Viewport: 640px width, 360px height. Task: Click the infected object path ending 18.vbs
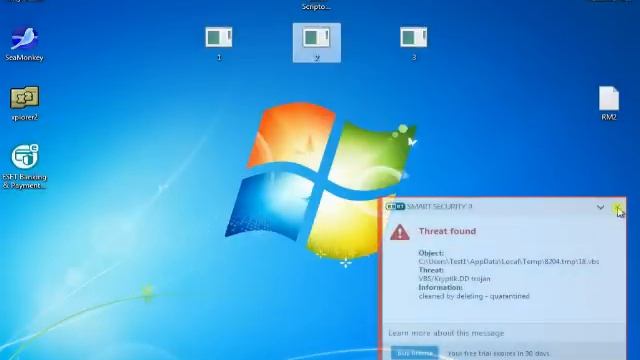click(x=509, y=262)
